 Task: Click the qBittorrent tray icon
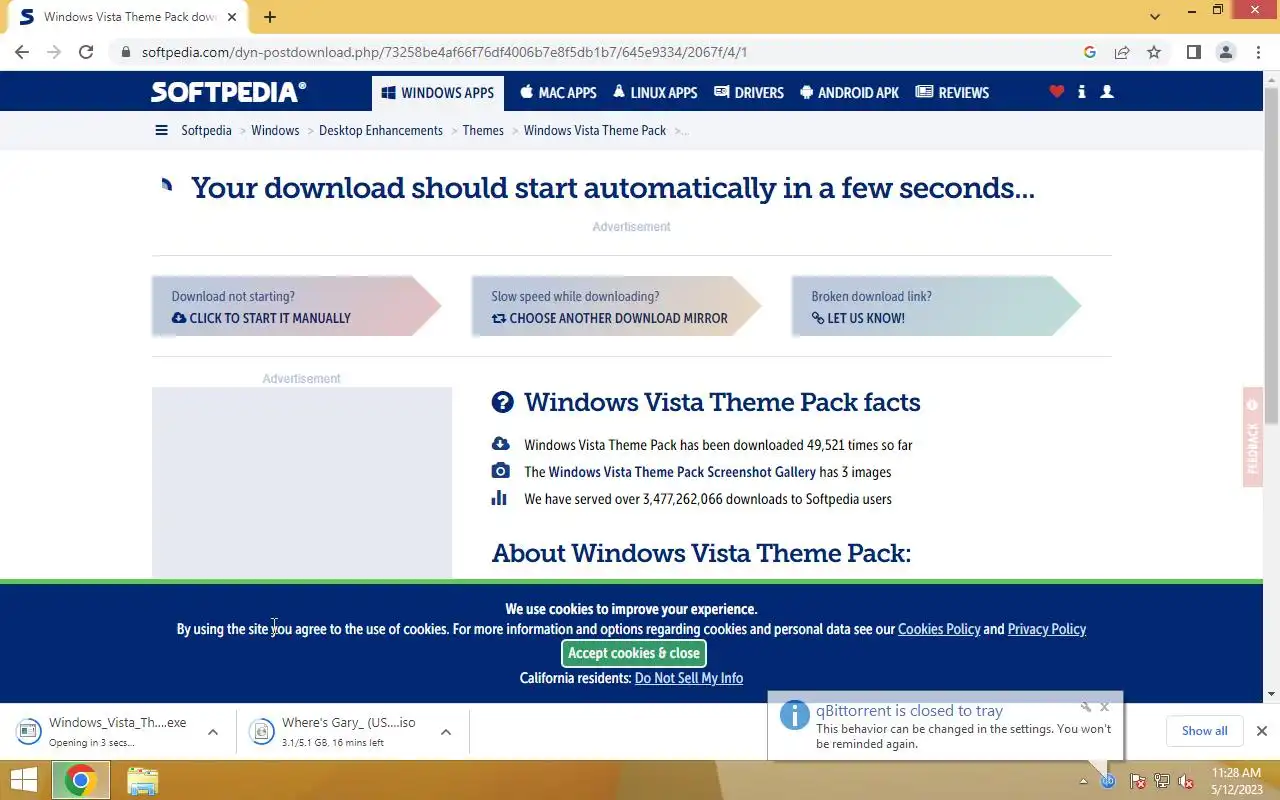tap(1108, 781)
